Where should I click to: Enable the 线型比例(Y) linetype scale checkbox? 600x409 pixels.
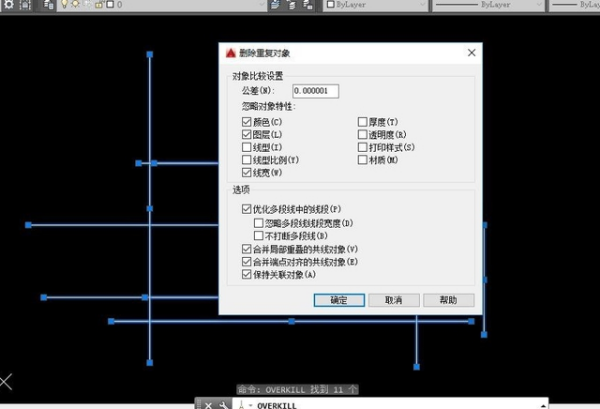coord(246,160)
